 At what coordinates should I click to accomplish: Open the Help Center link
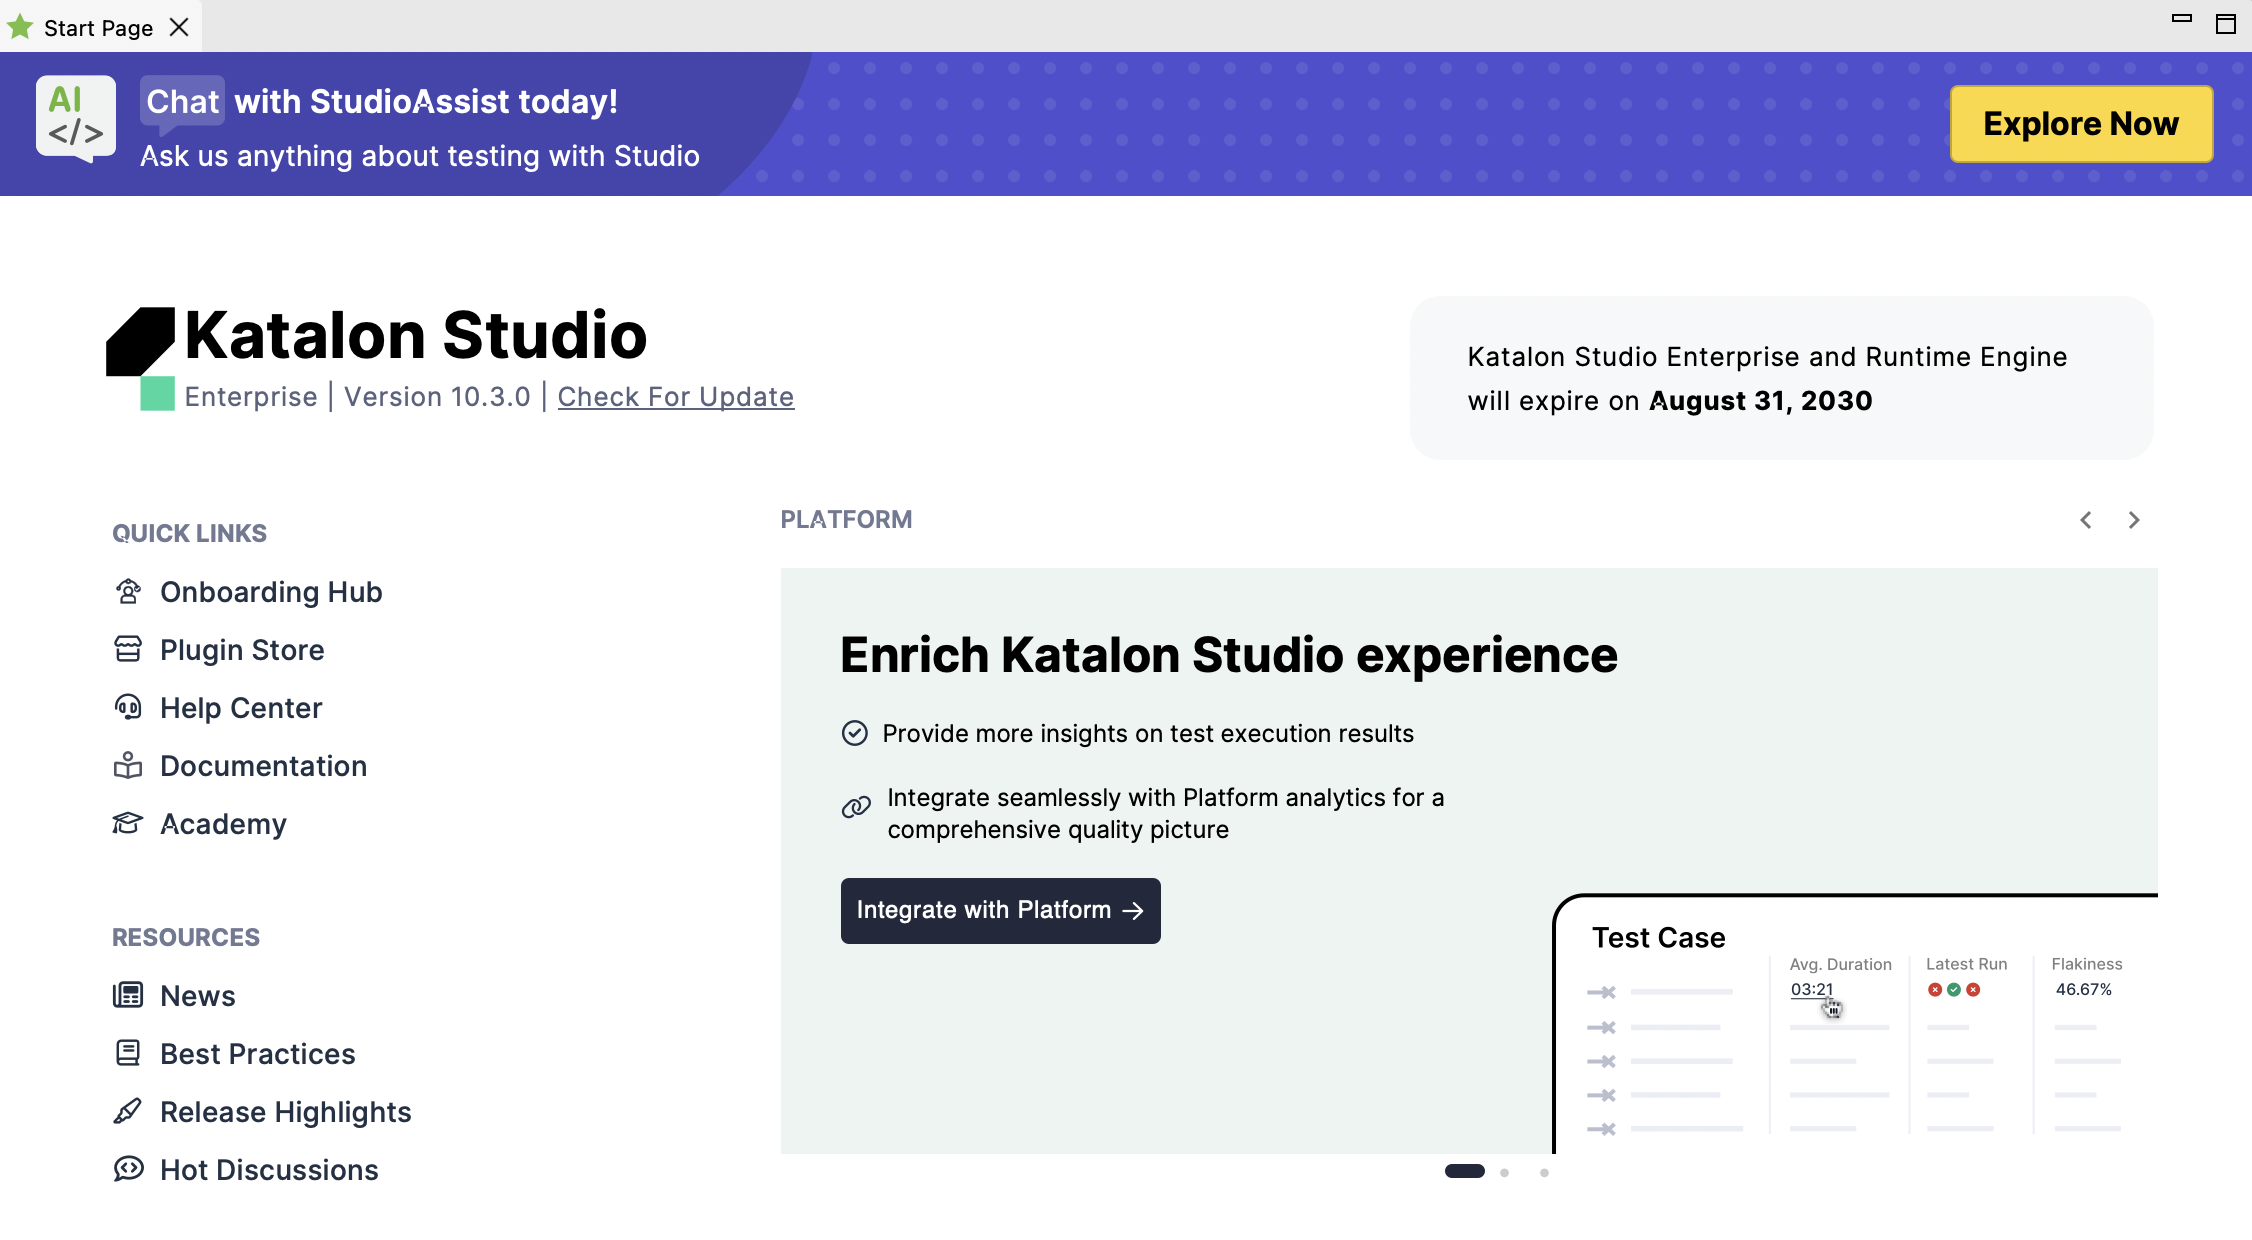241,708
